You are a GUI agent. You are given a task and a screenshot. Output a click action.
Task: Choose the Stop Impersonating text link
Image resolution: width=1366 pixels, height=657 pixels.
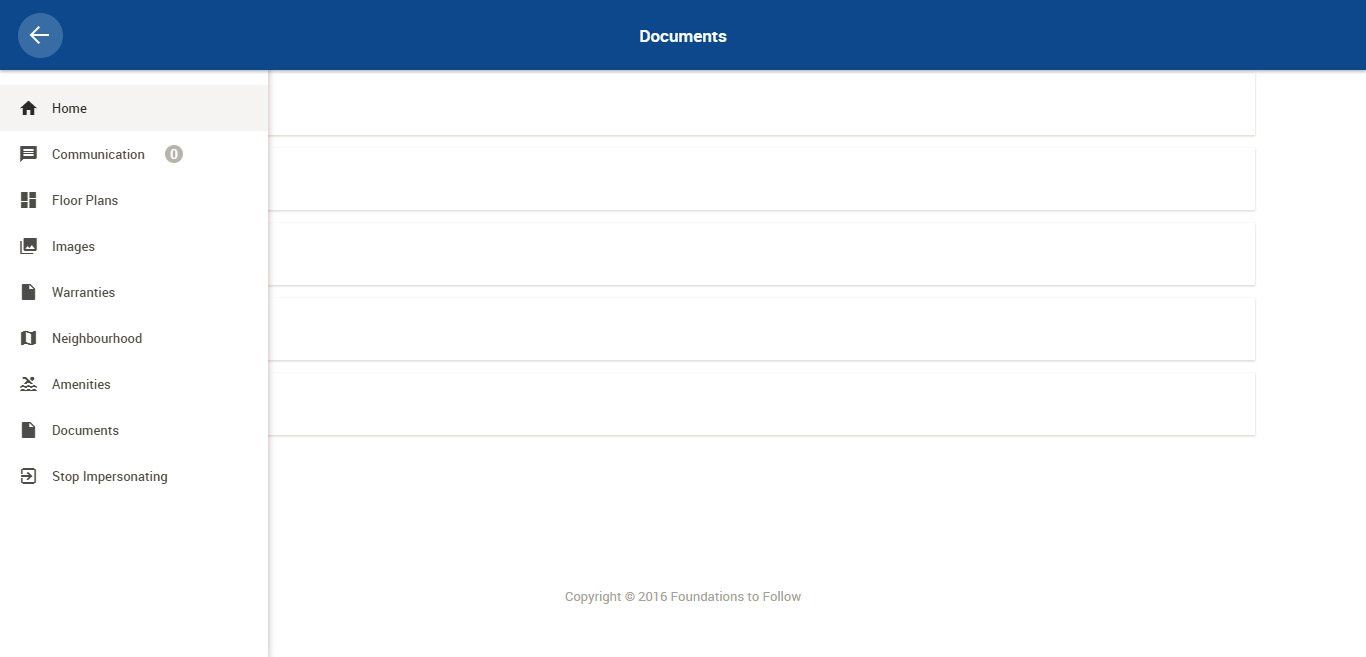pos(110,476)
